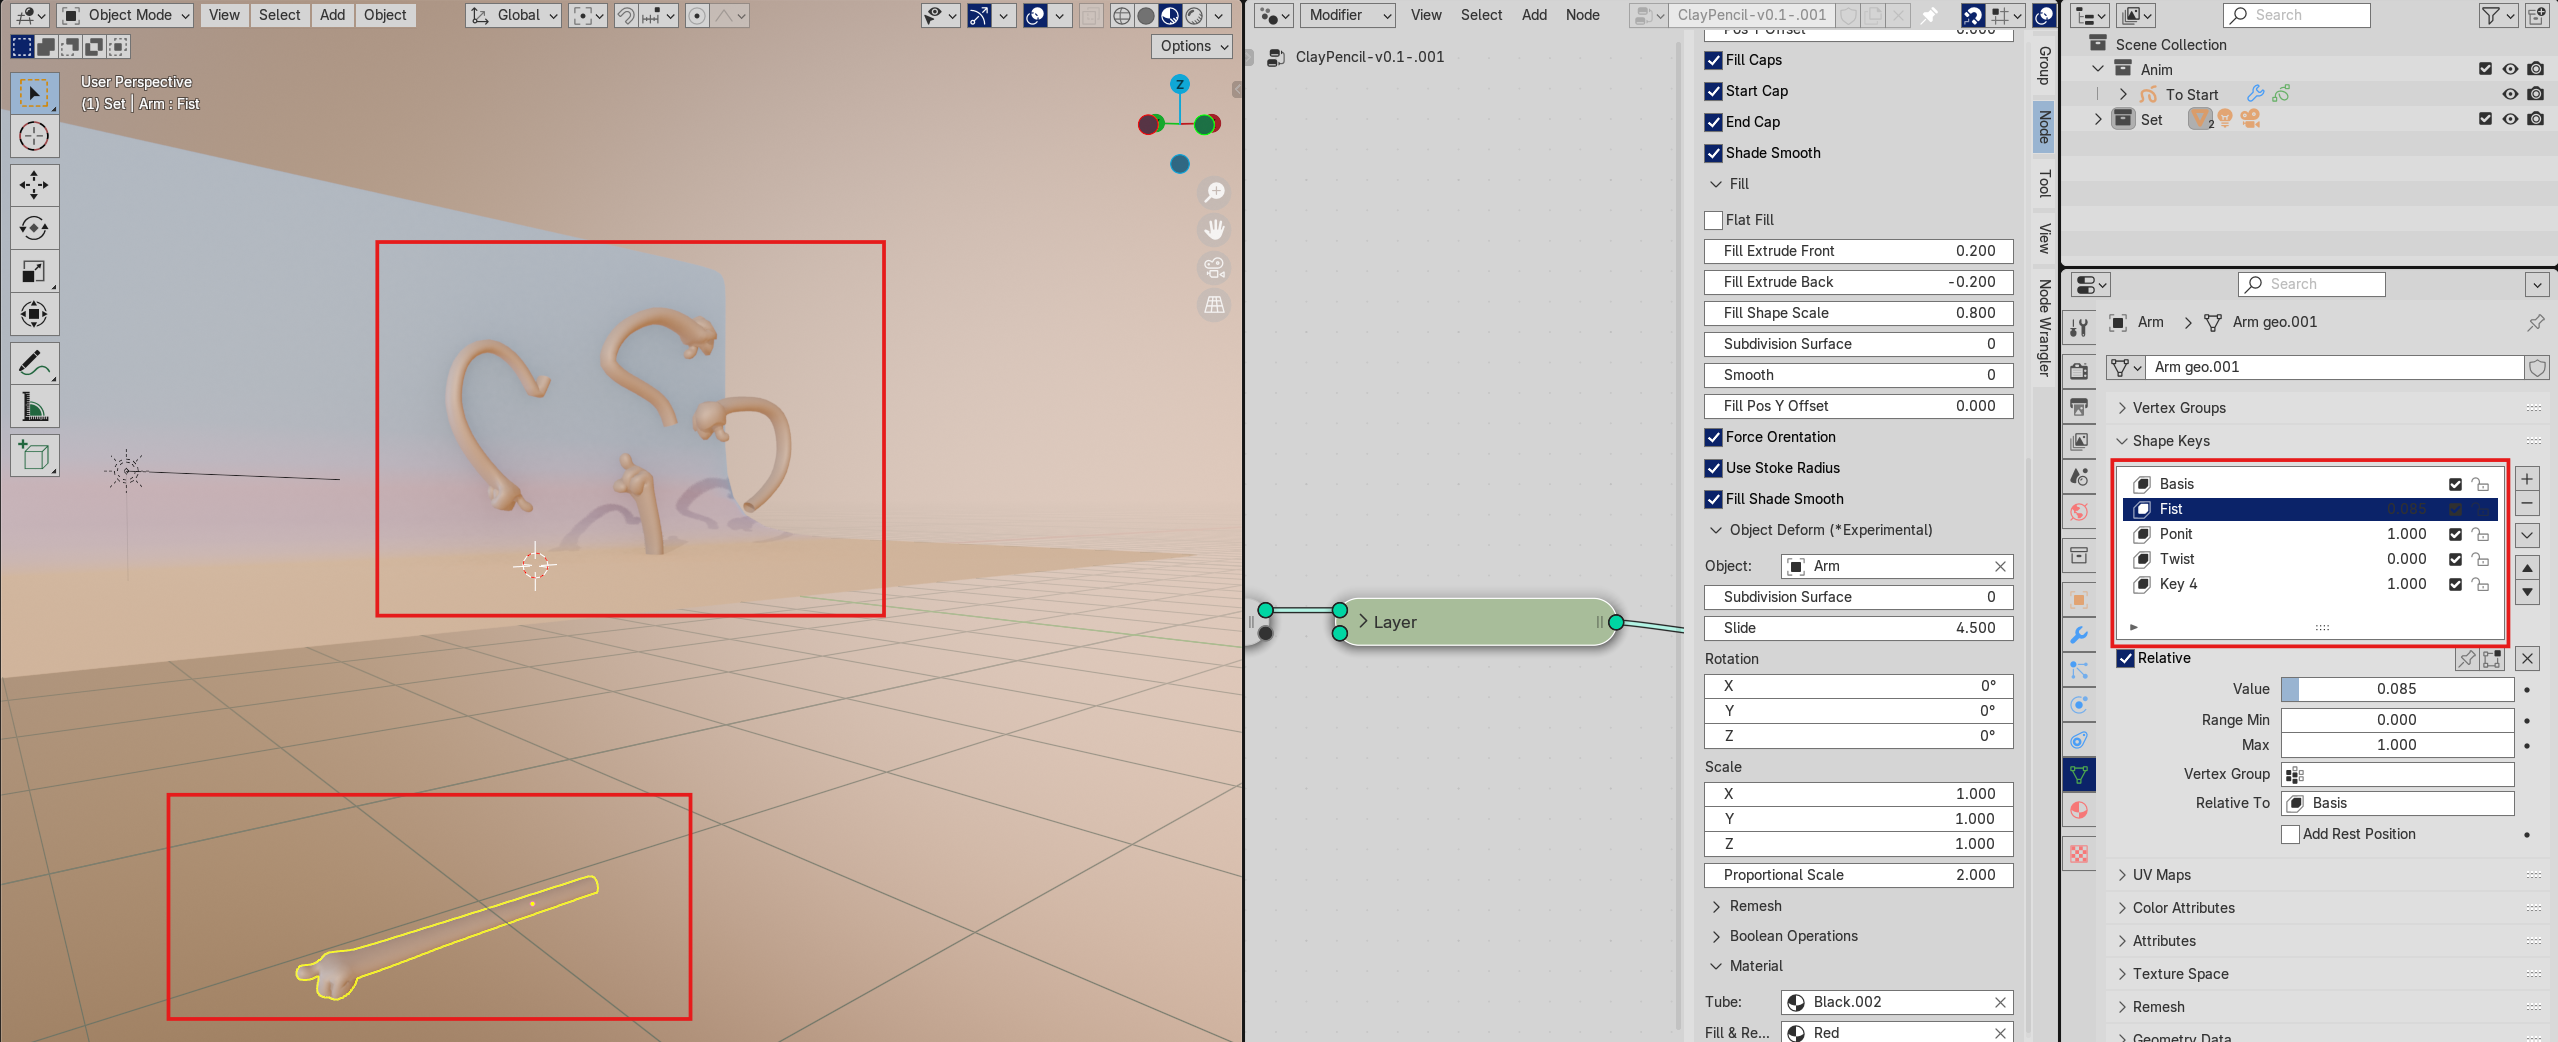This screenshot has width=2558, height=1042.
Task: Click the viewport zoom magnifier icon
Action: point(1214,192)
